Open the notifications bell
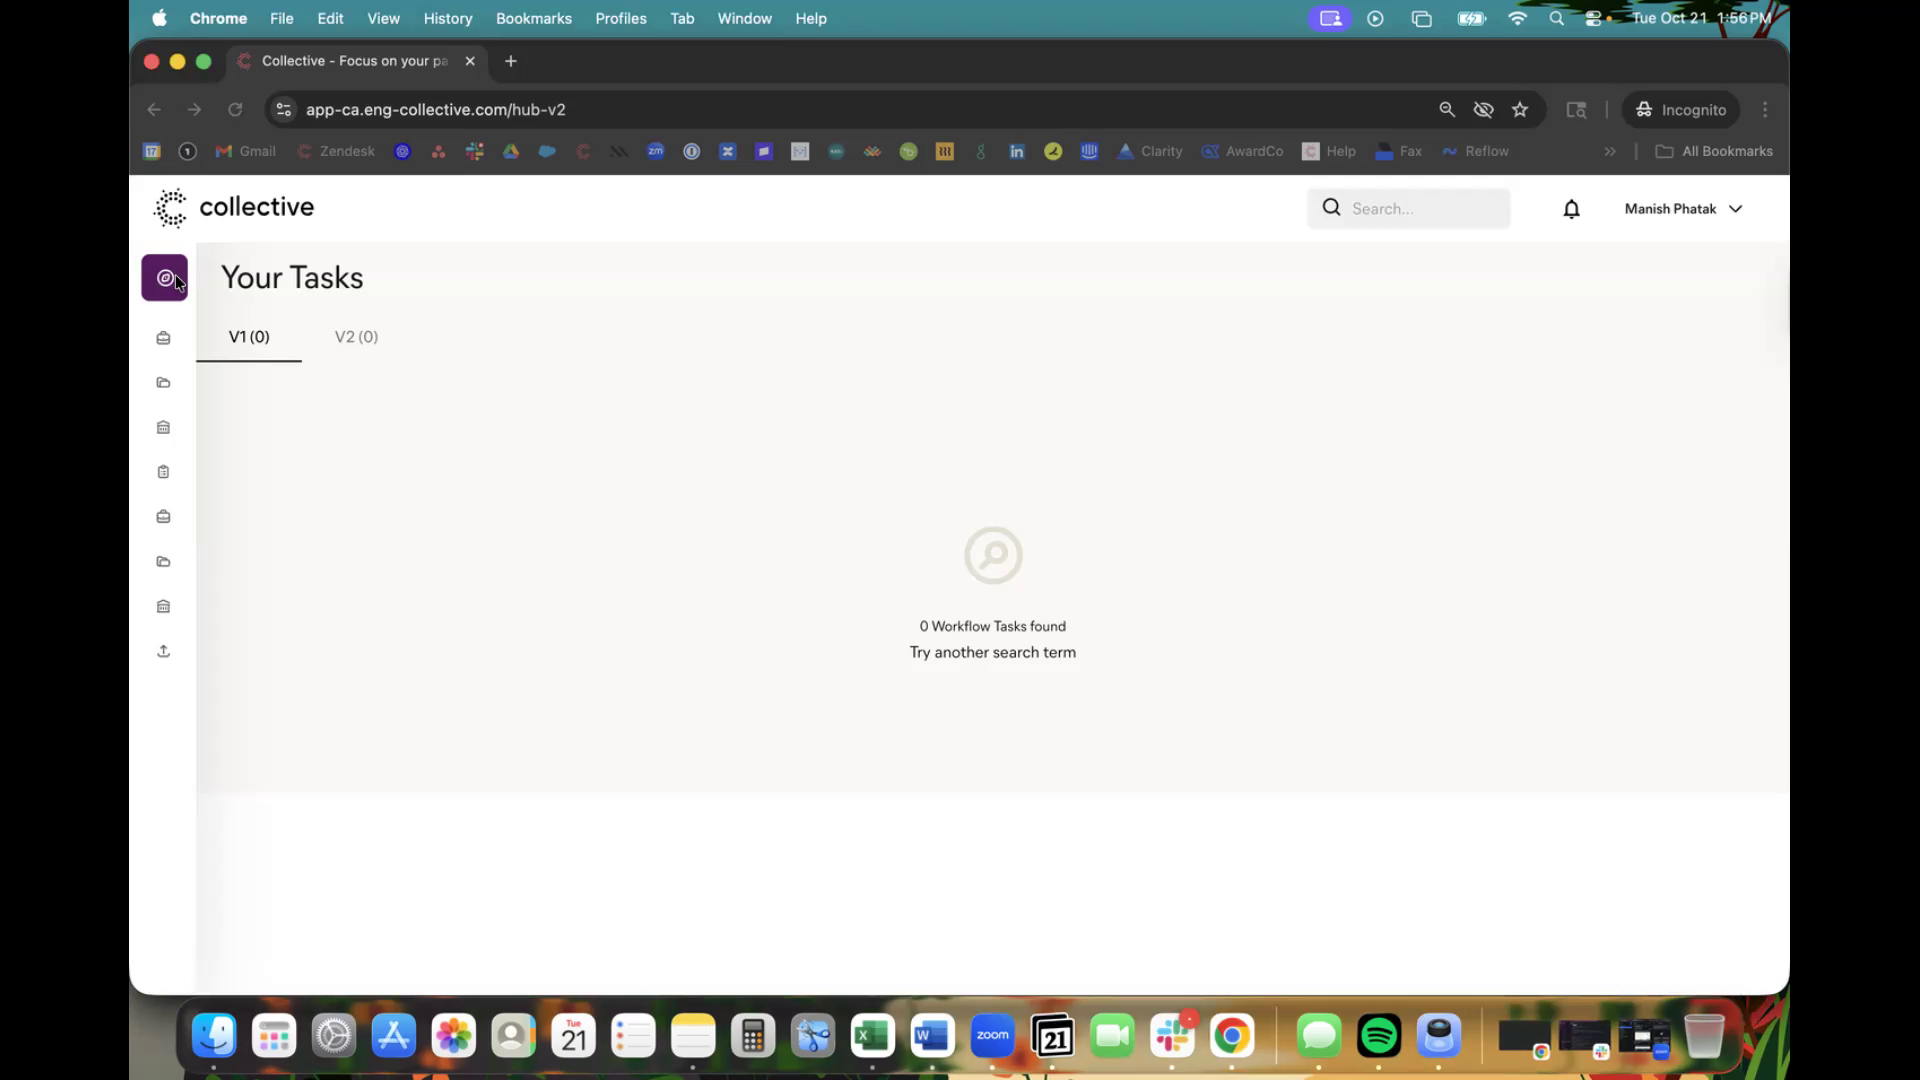Screen dimensions: 1920x1080 click(x=1571, y=209)
